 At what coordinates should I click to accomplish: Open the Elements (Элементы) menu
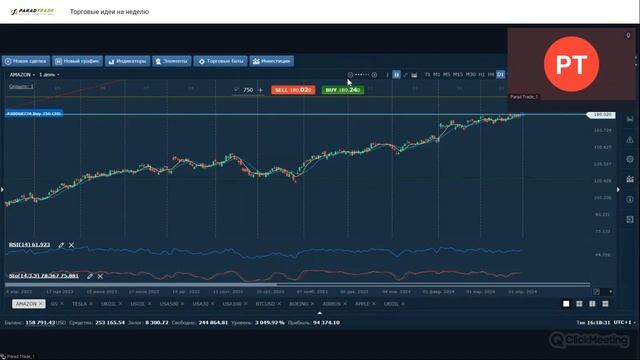171,61
